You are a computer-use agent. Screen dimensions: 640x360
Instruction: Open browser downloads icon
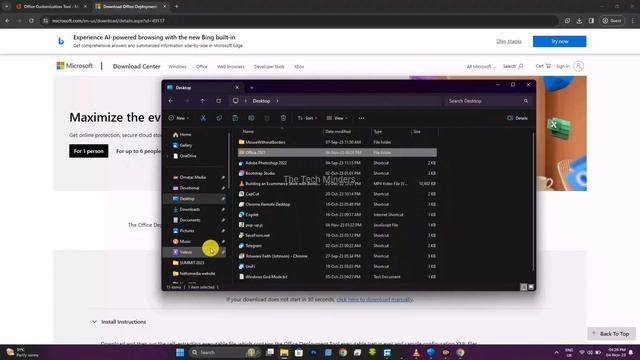579,20
